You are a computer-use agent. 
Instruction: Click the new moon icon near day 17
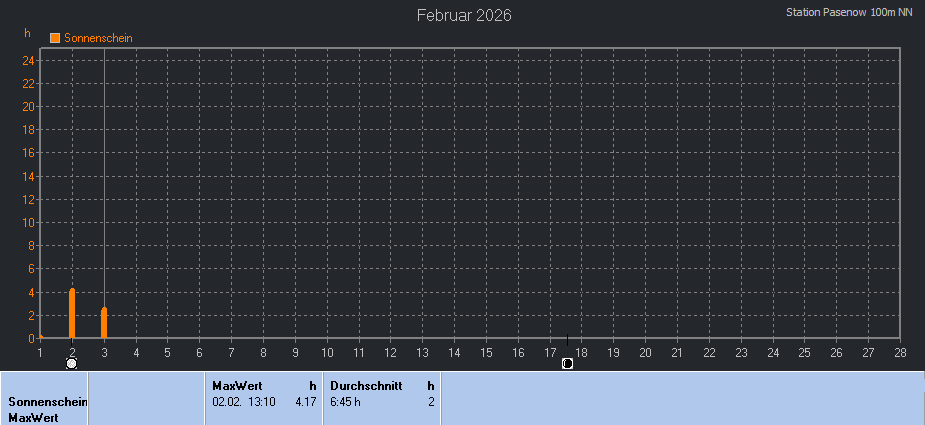567,363
